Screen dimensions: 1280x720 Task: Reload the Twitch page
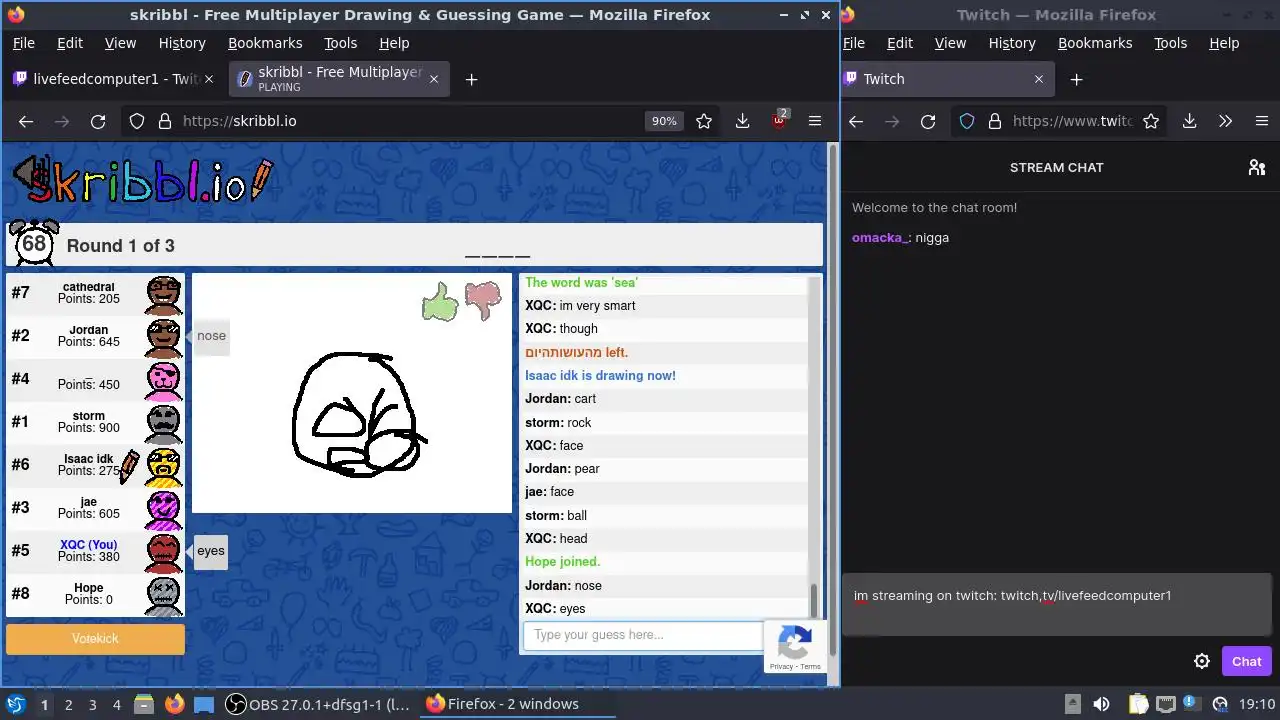(928, 121)
